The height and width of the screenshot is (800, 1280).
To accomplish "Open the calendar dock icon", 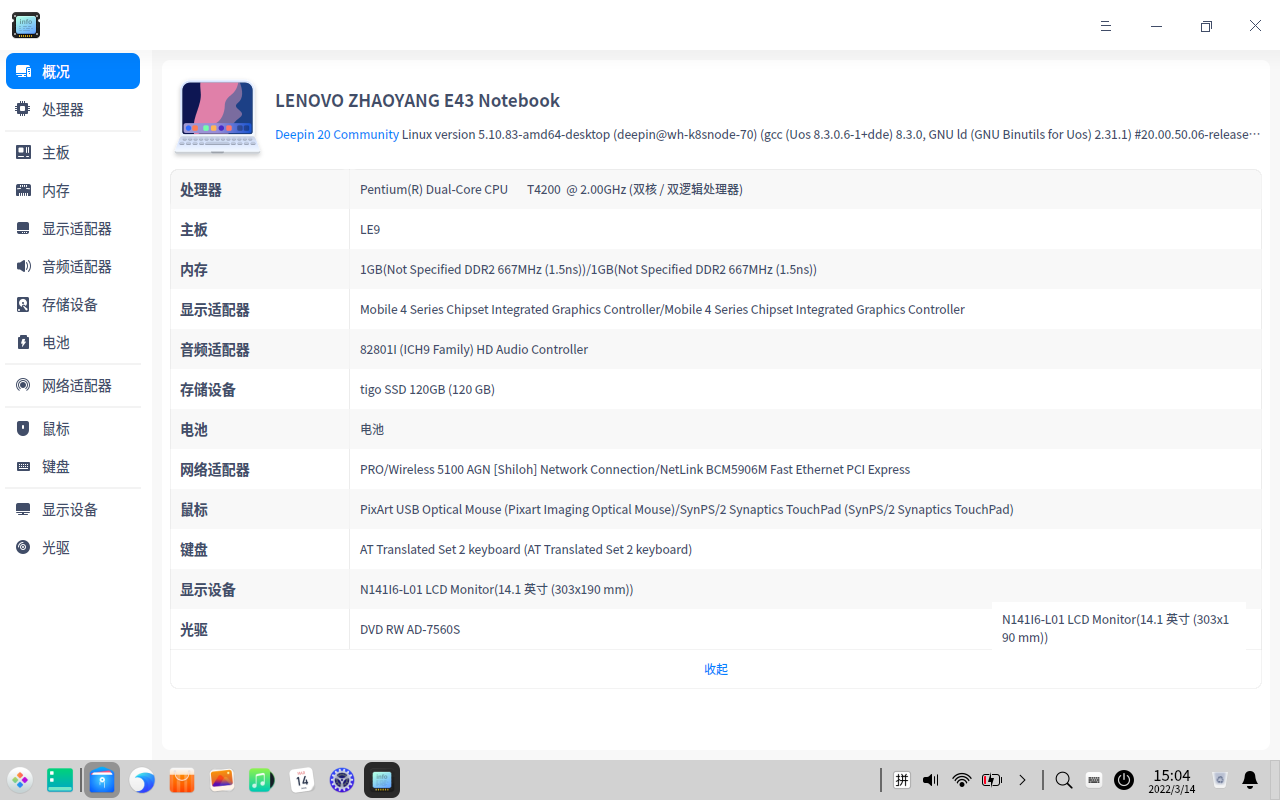I will point(302,780).
